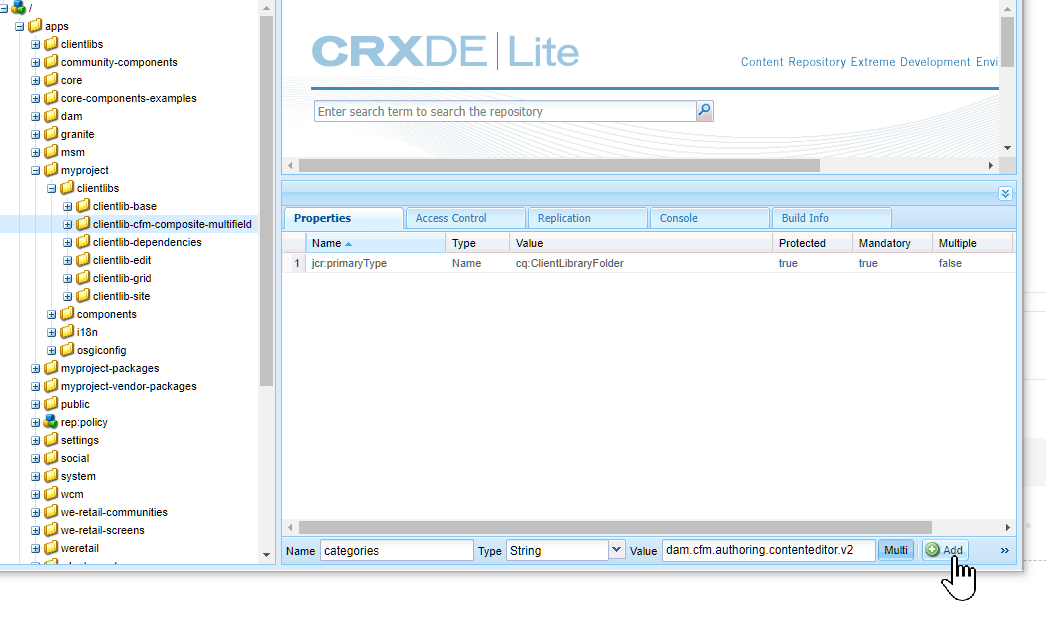Screen dimensions: 1046x617
Task: Select the we-retail-screens tree item
Action: click(x=102, y=530)
